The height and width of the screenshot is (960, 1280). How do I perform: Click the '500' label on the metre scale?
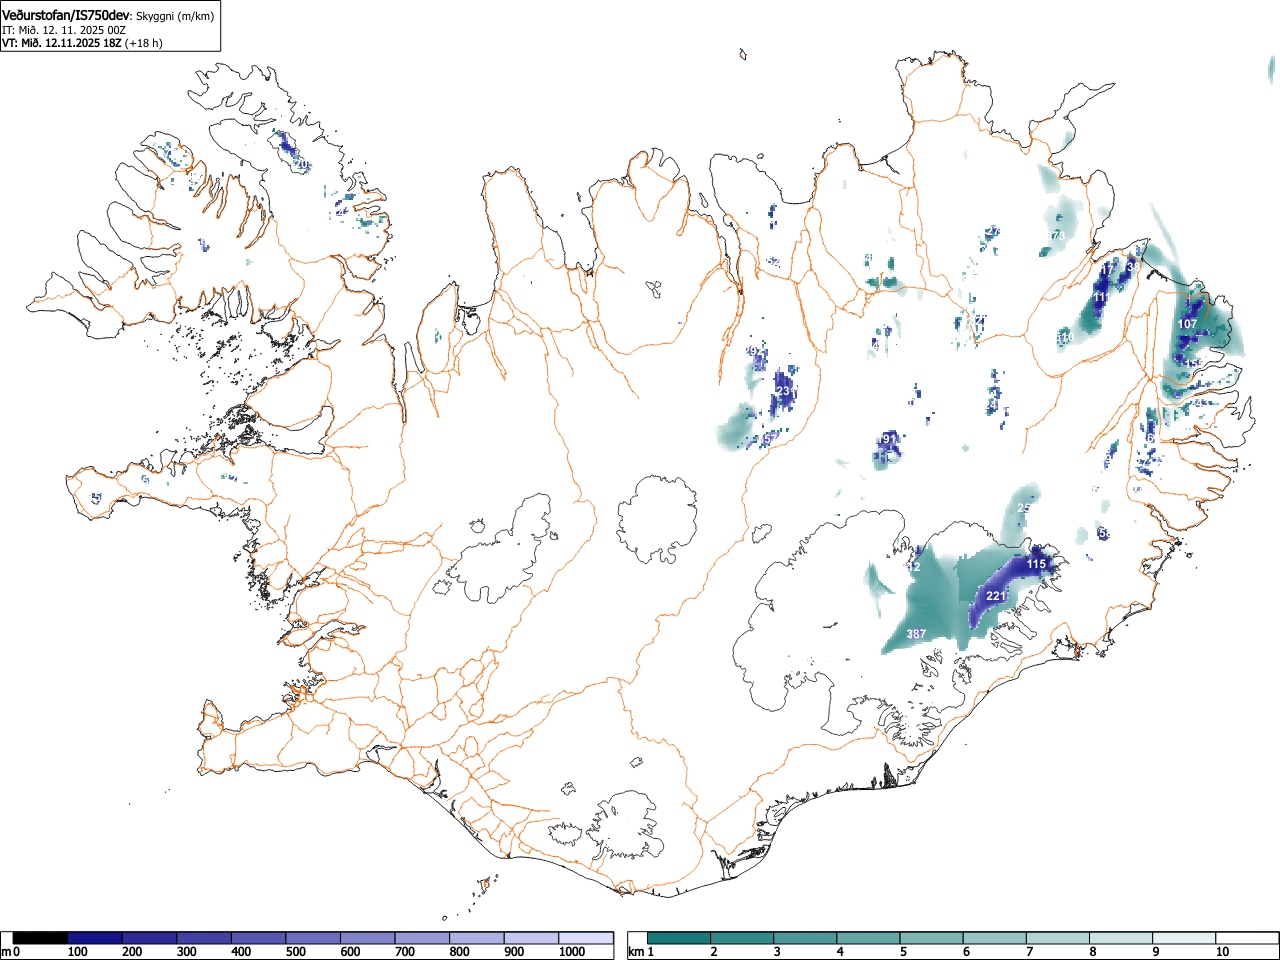tap(295, 952)
